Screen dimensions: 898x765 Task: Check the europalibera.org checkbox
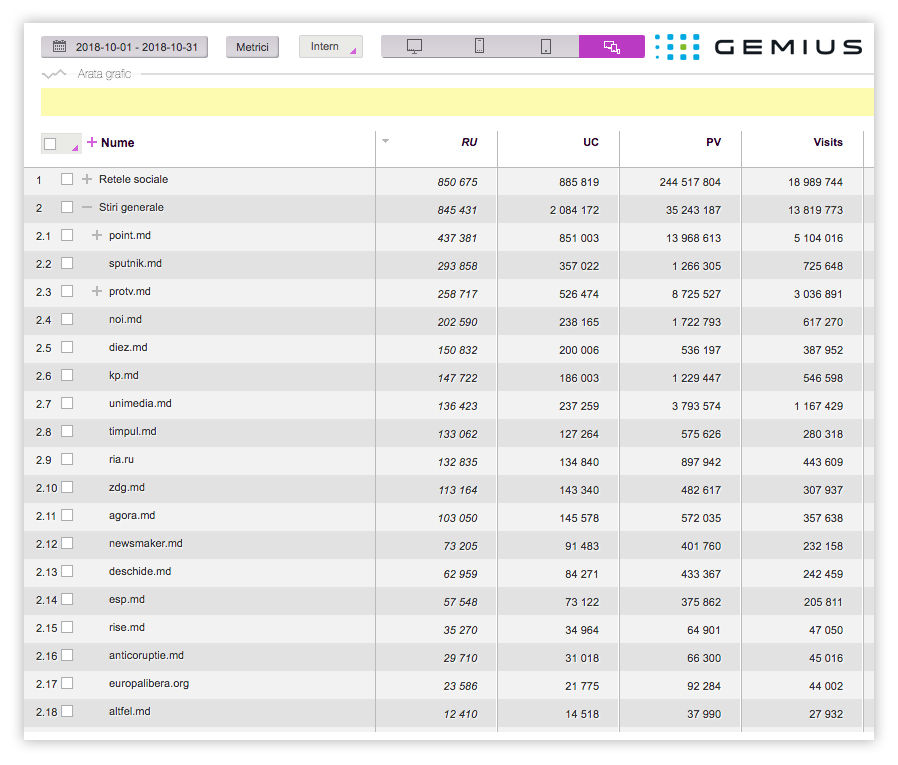click(67, 684)
